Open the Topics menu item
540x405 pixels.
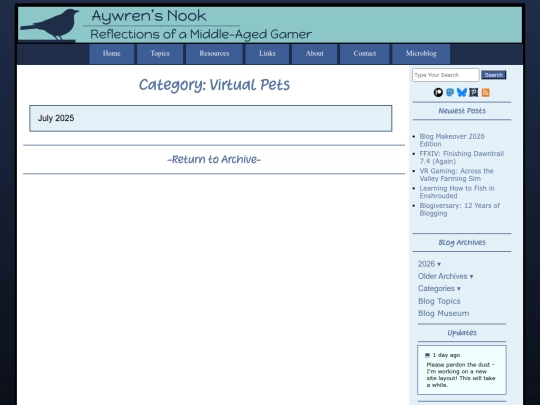[160, 54]
